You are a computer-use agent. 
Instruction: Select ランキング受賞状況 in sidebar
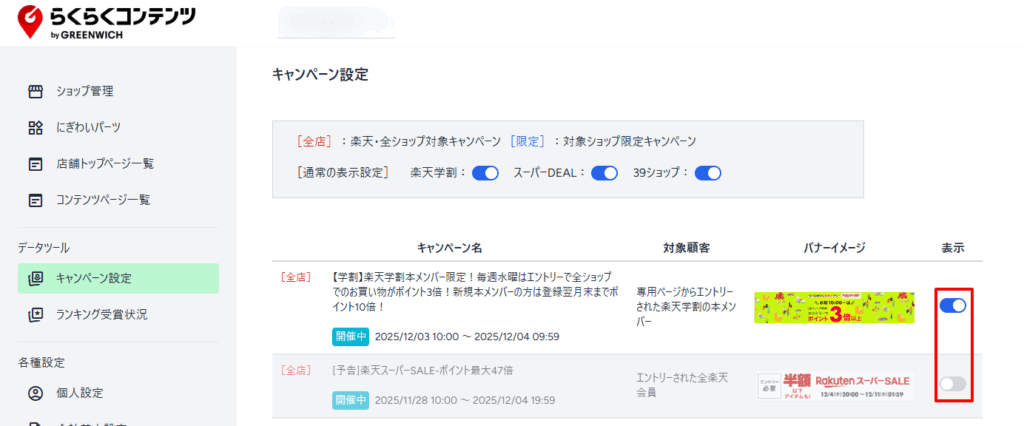coord(101,314)
